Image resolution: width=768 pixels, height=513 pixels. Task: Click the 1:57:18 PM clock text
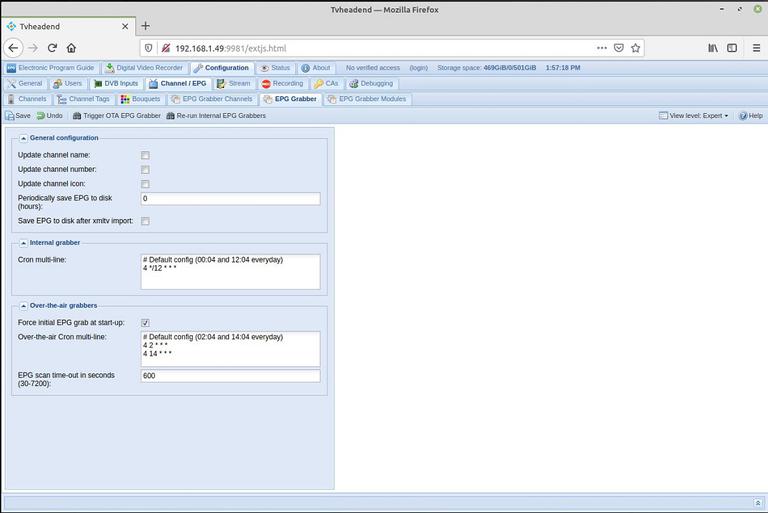pyautogui.click(x=563, y=68)
